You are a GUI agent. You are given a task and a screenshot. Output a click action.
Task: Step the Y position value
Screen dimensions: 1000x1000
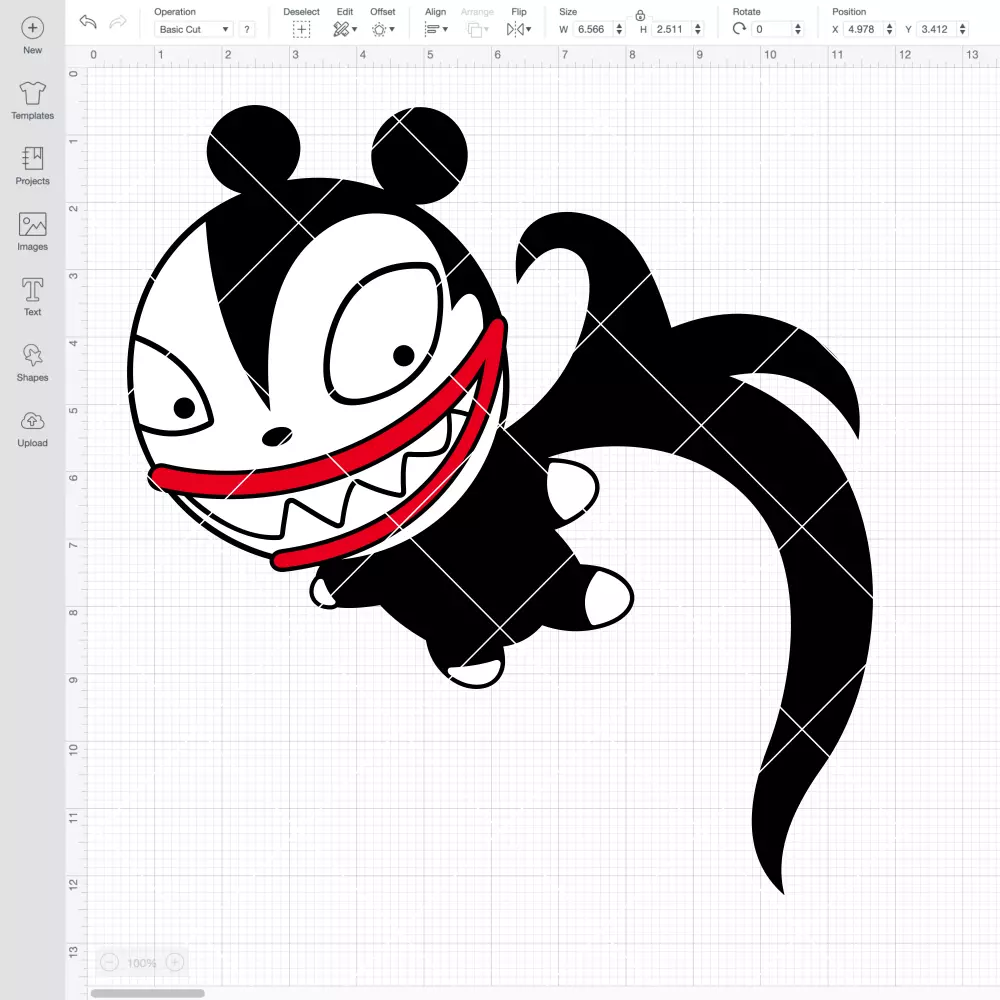tap(963, 29)
